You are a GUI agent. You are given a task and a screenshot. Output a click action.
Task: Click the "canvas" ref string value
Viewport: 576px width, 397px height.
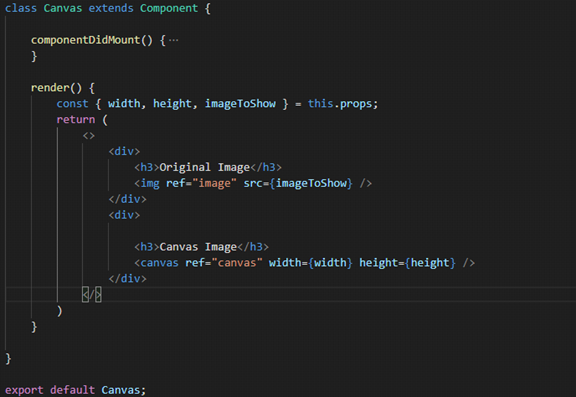point(237,263)
